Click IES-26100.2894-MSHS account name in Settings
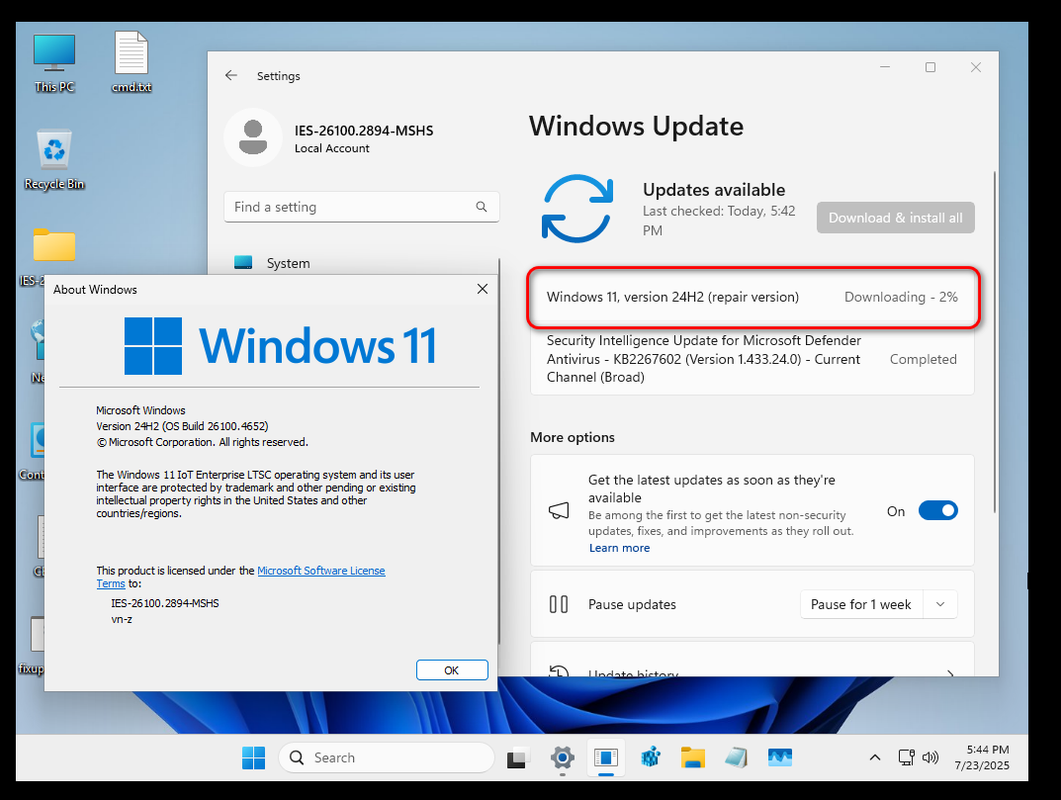This screenshot has height=800, width=1061. click(x=364, y=131)
